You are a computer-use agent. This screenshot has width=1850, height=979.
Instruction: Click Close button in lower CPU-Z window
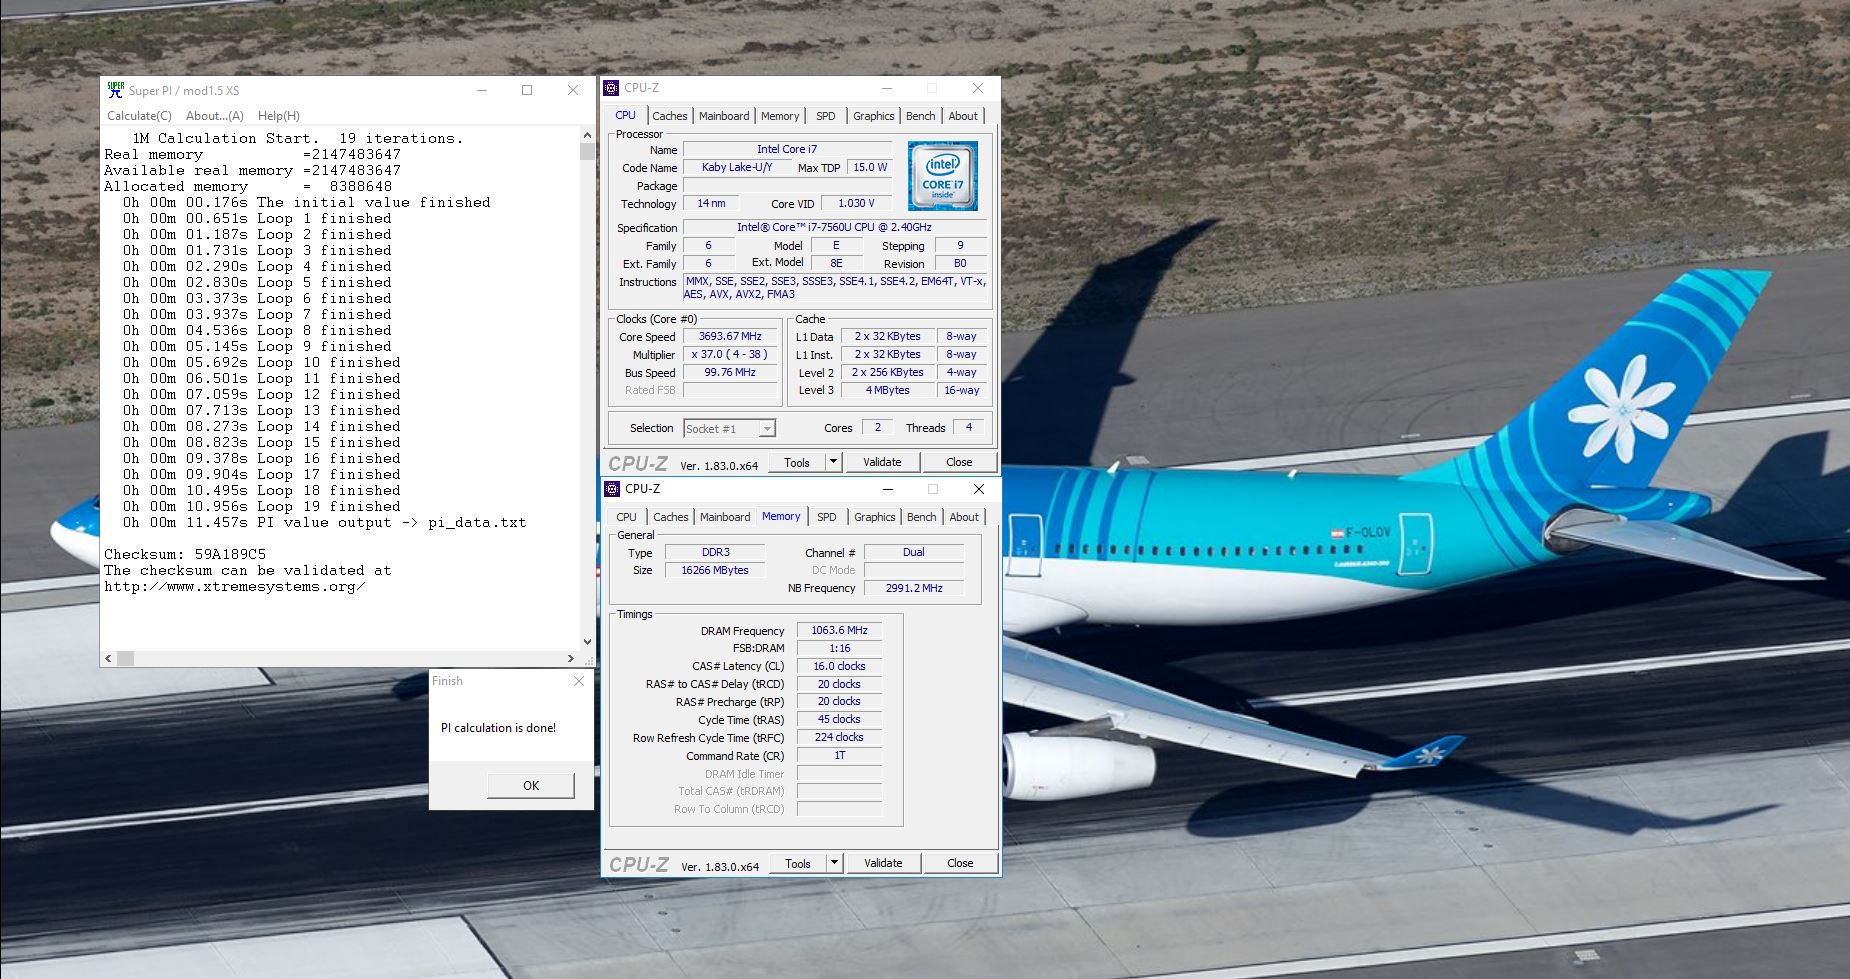tap(960, 863)
